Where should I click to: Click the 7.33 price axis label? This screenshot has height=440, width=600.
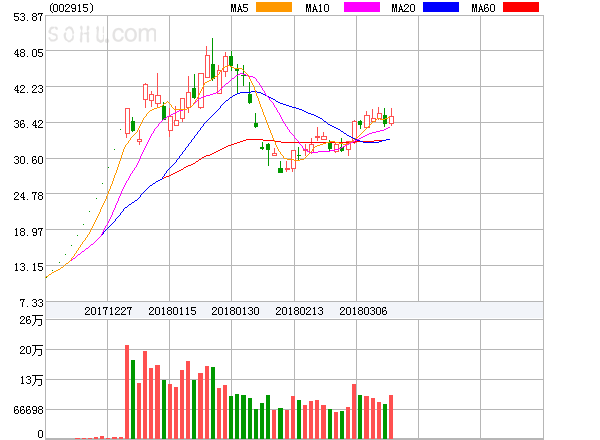point(31,303)
